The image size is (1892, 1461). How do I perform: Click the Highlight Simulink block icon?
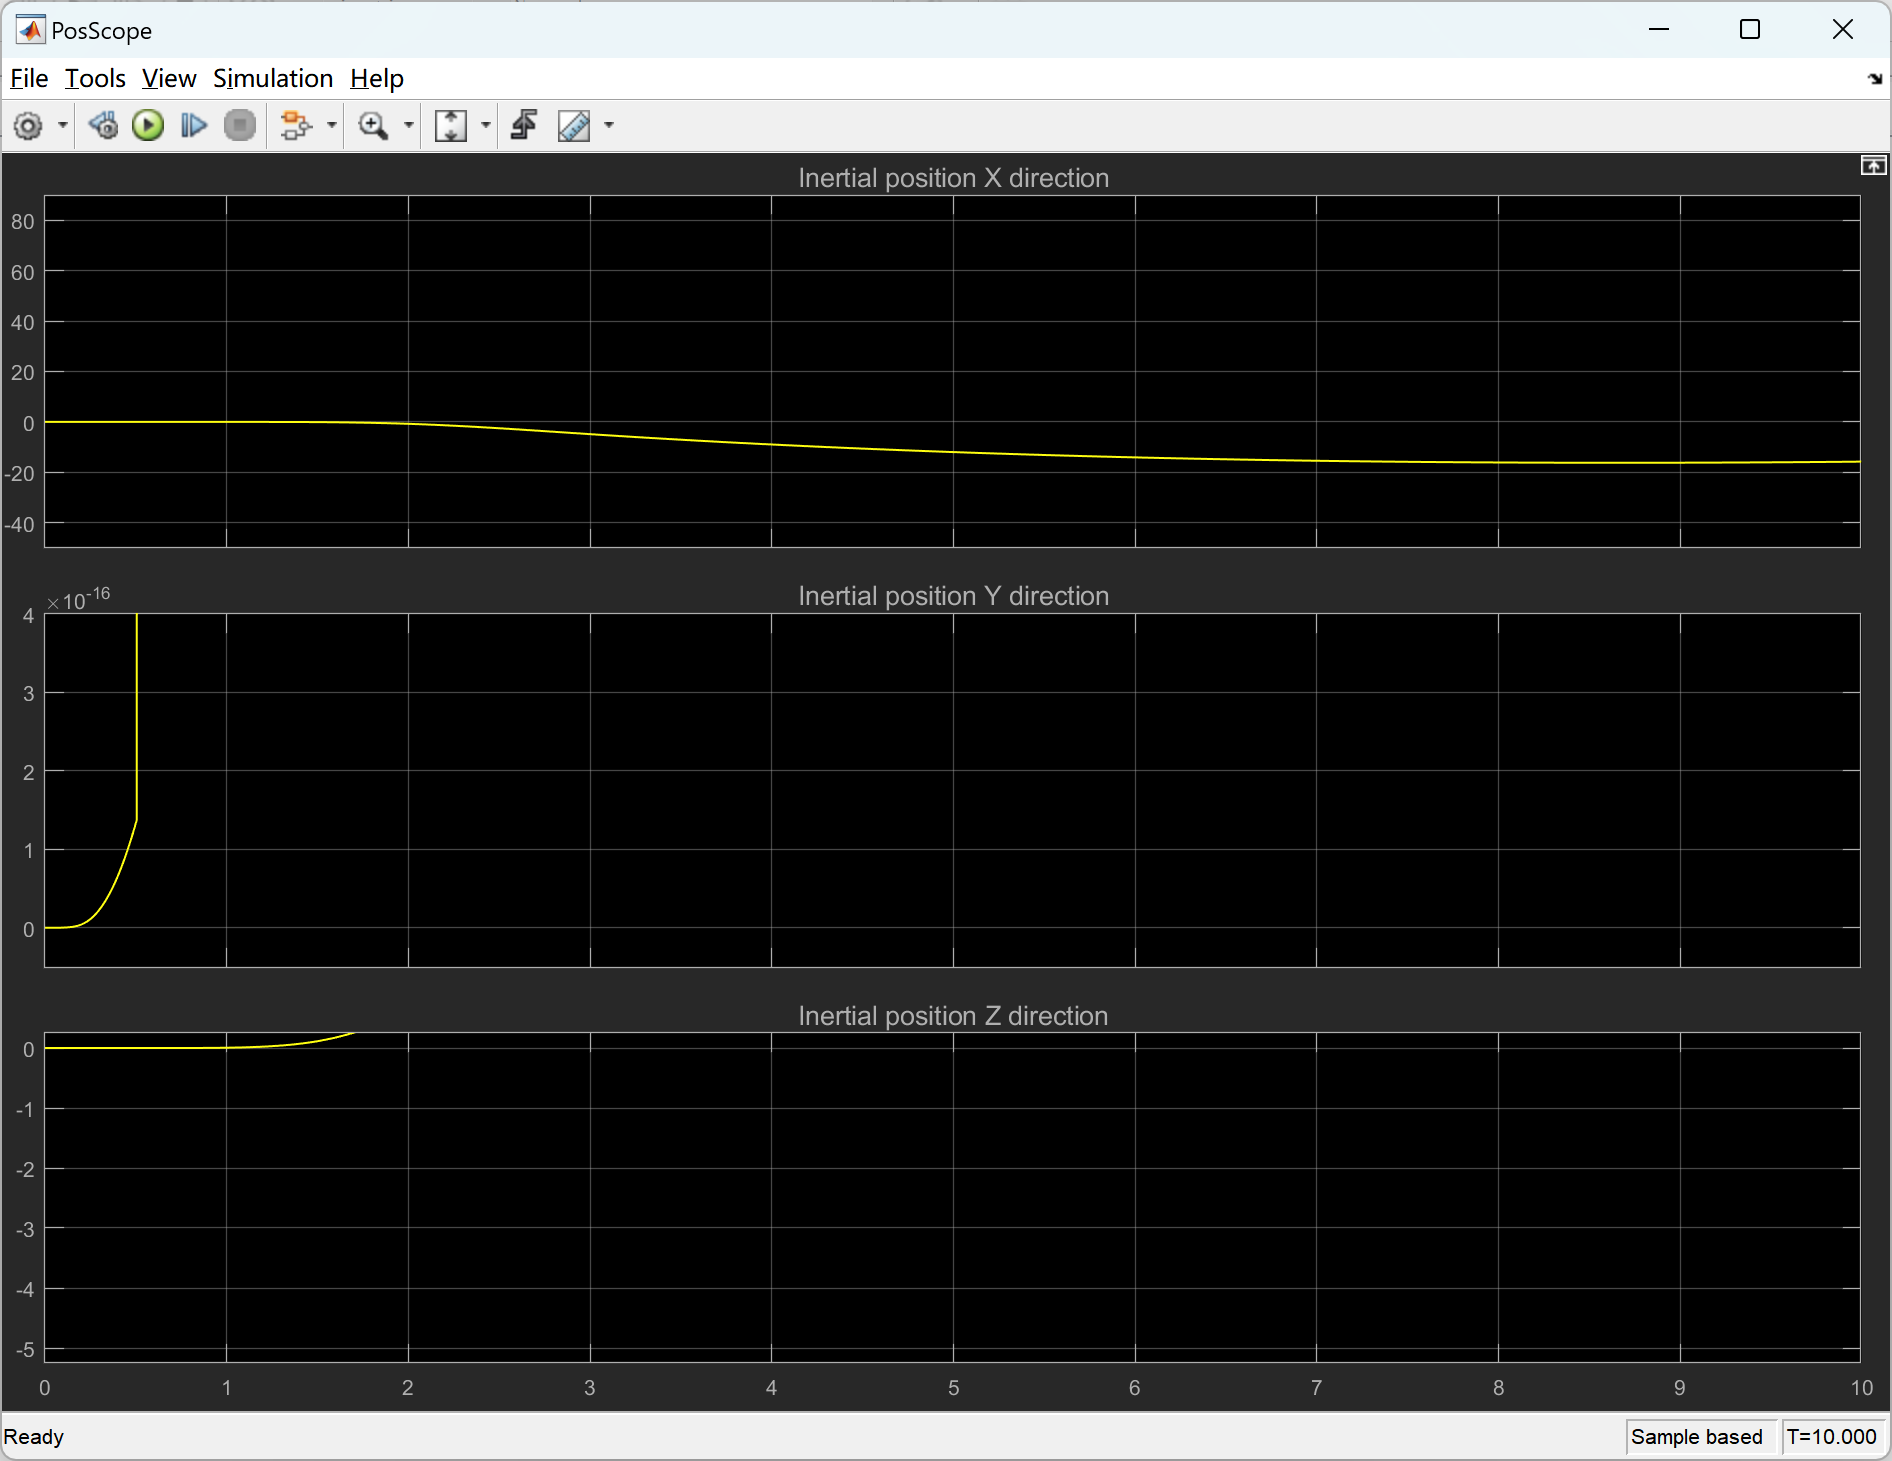[x=525, y=126]
